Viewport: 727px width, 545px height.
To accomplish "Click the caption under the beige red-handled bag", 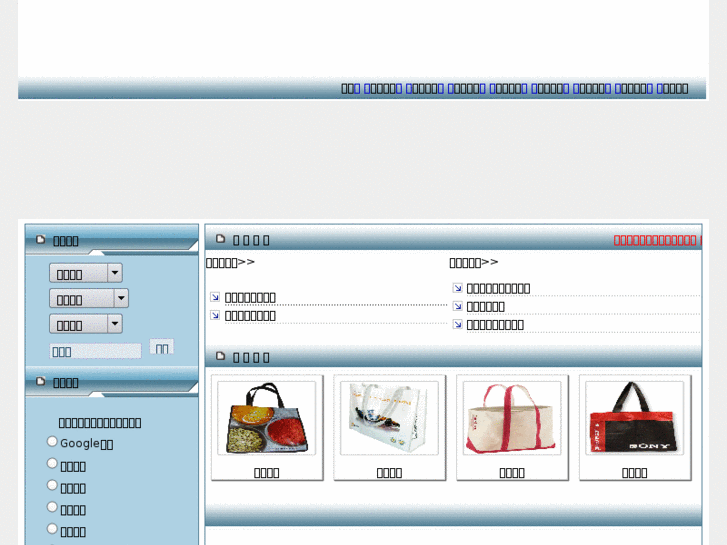I will click(512, 473).
